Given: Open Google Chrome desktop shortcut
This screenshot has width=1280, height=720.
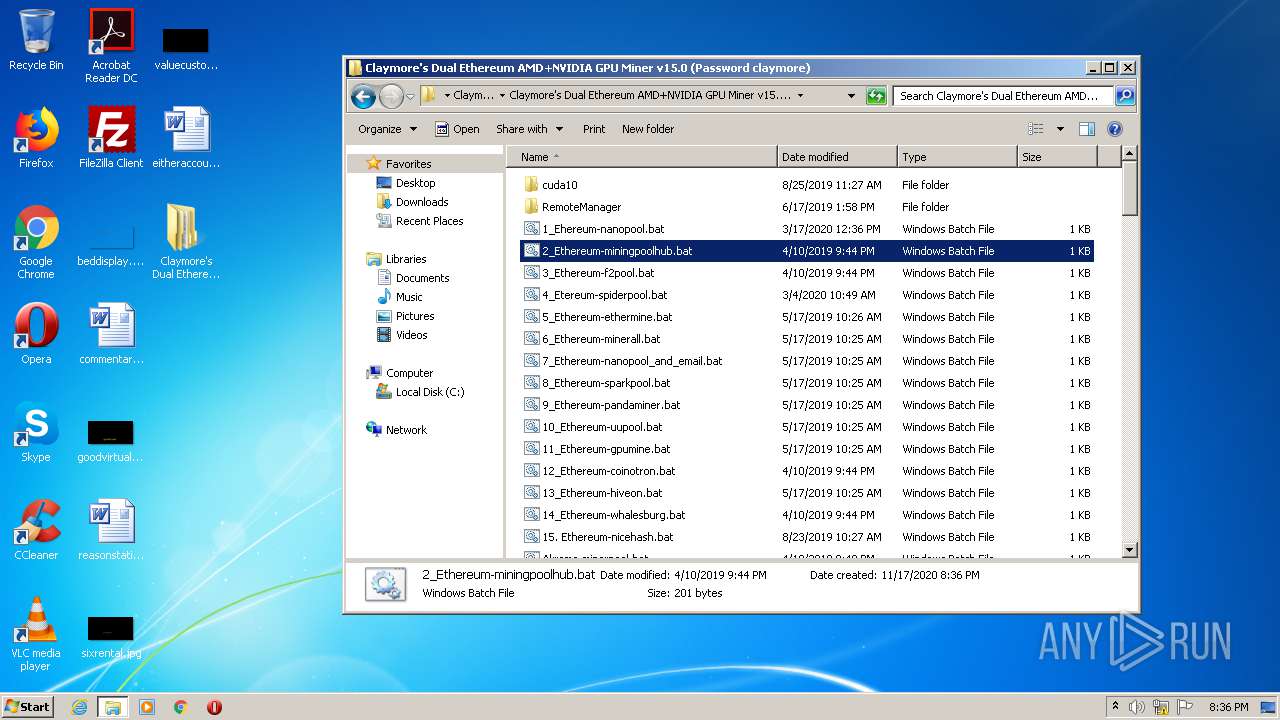Looking at the screenshot, I should coord(36,242).
